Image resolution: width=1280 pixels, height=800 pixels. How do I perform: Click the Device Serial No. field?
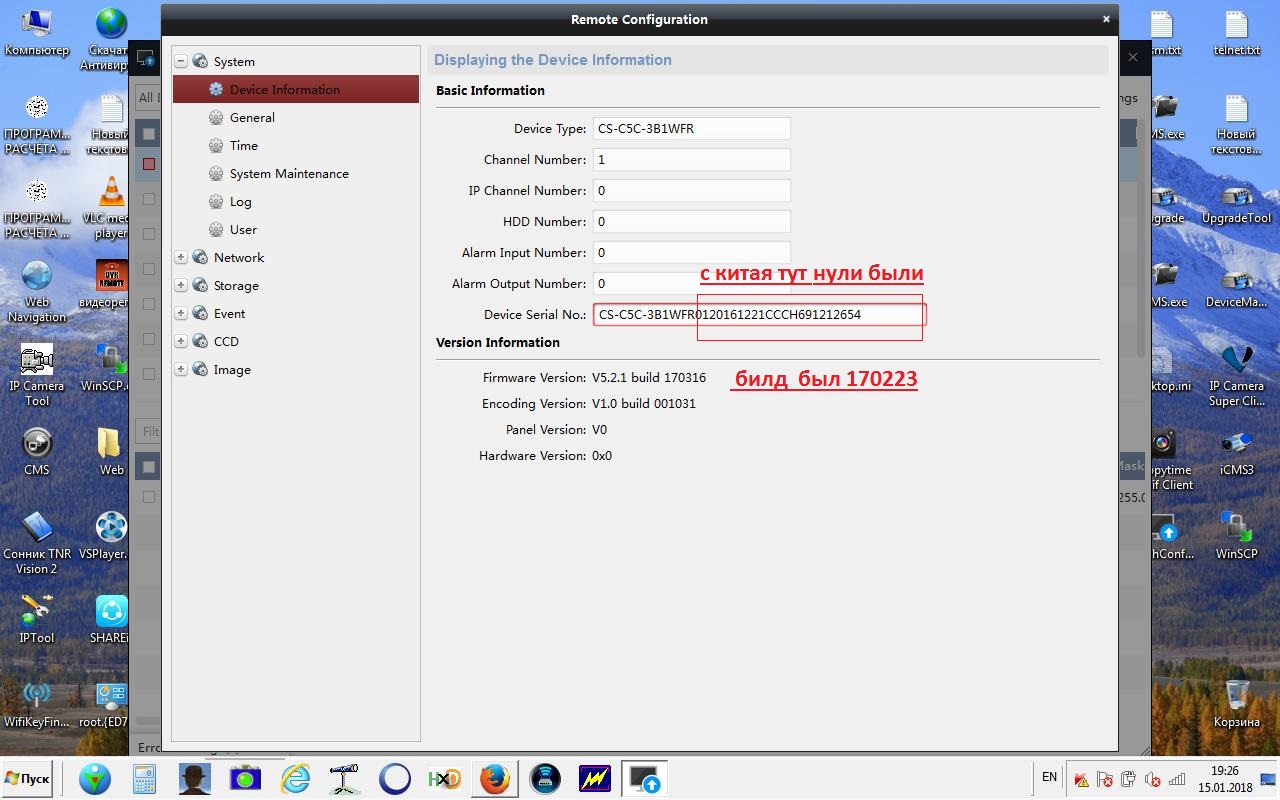[757, 314]
